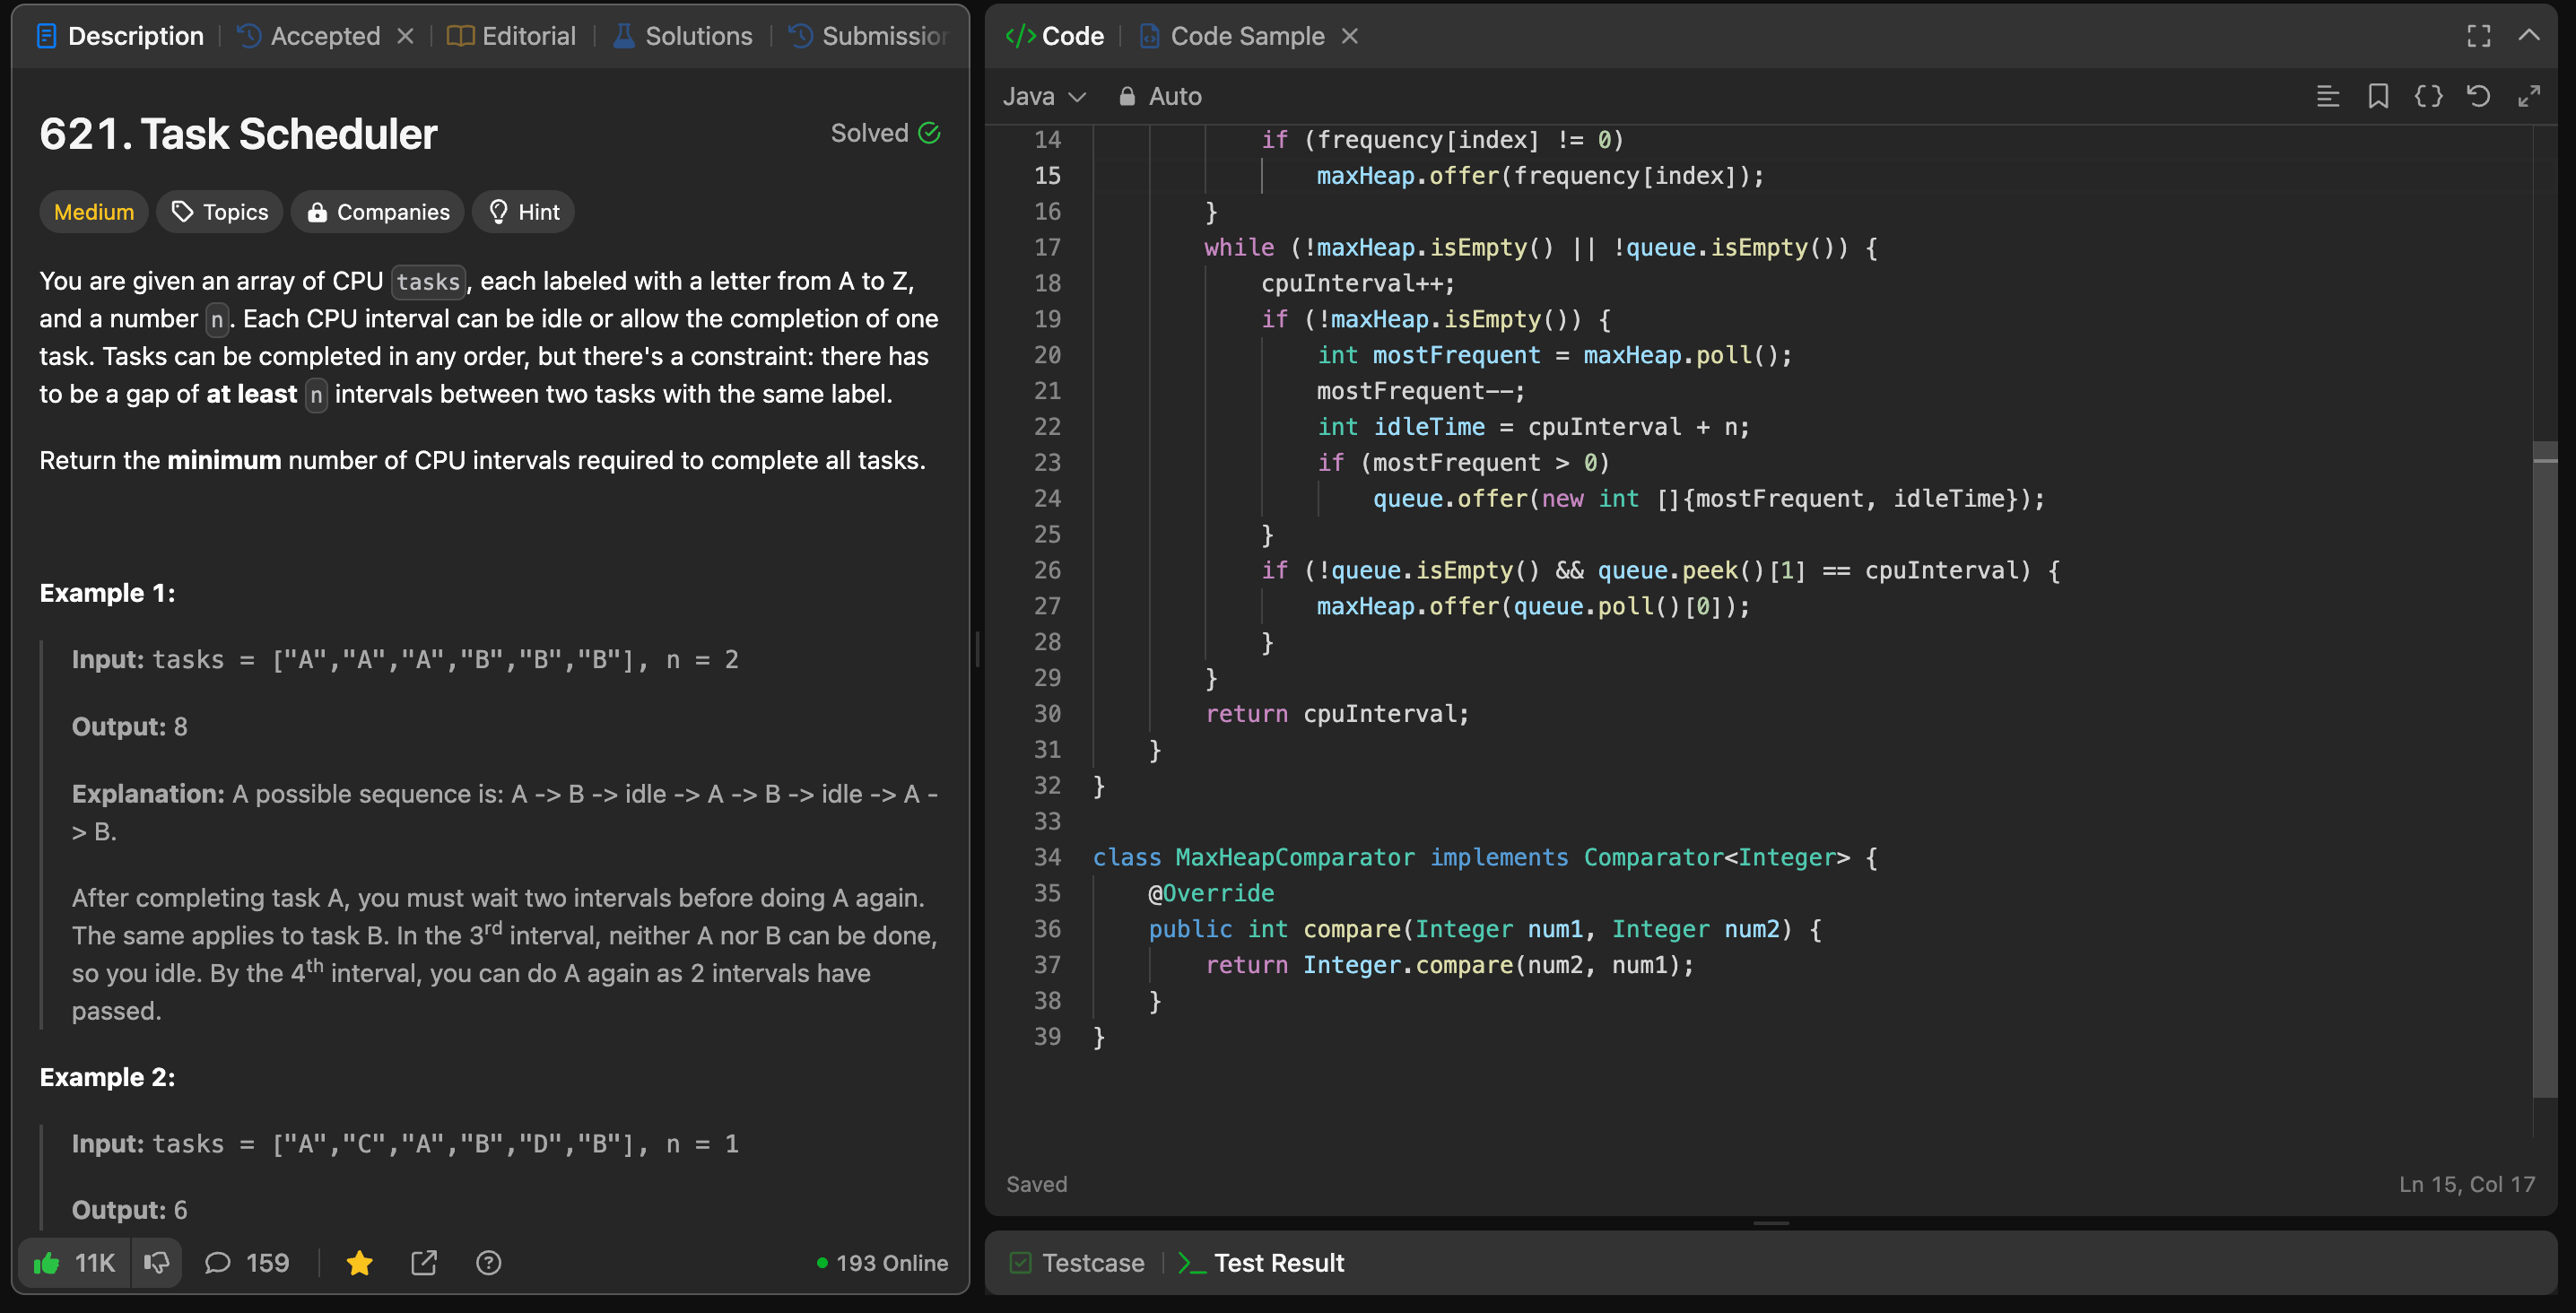Click the Hint button
The image size is (2576, 1313).
(523, 212)
